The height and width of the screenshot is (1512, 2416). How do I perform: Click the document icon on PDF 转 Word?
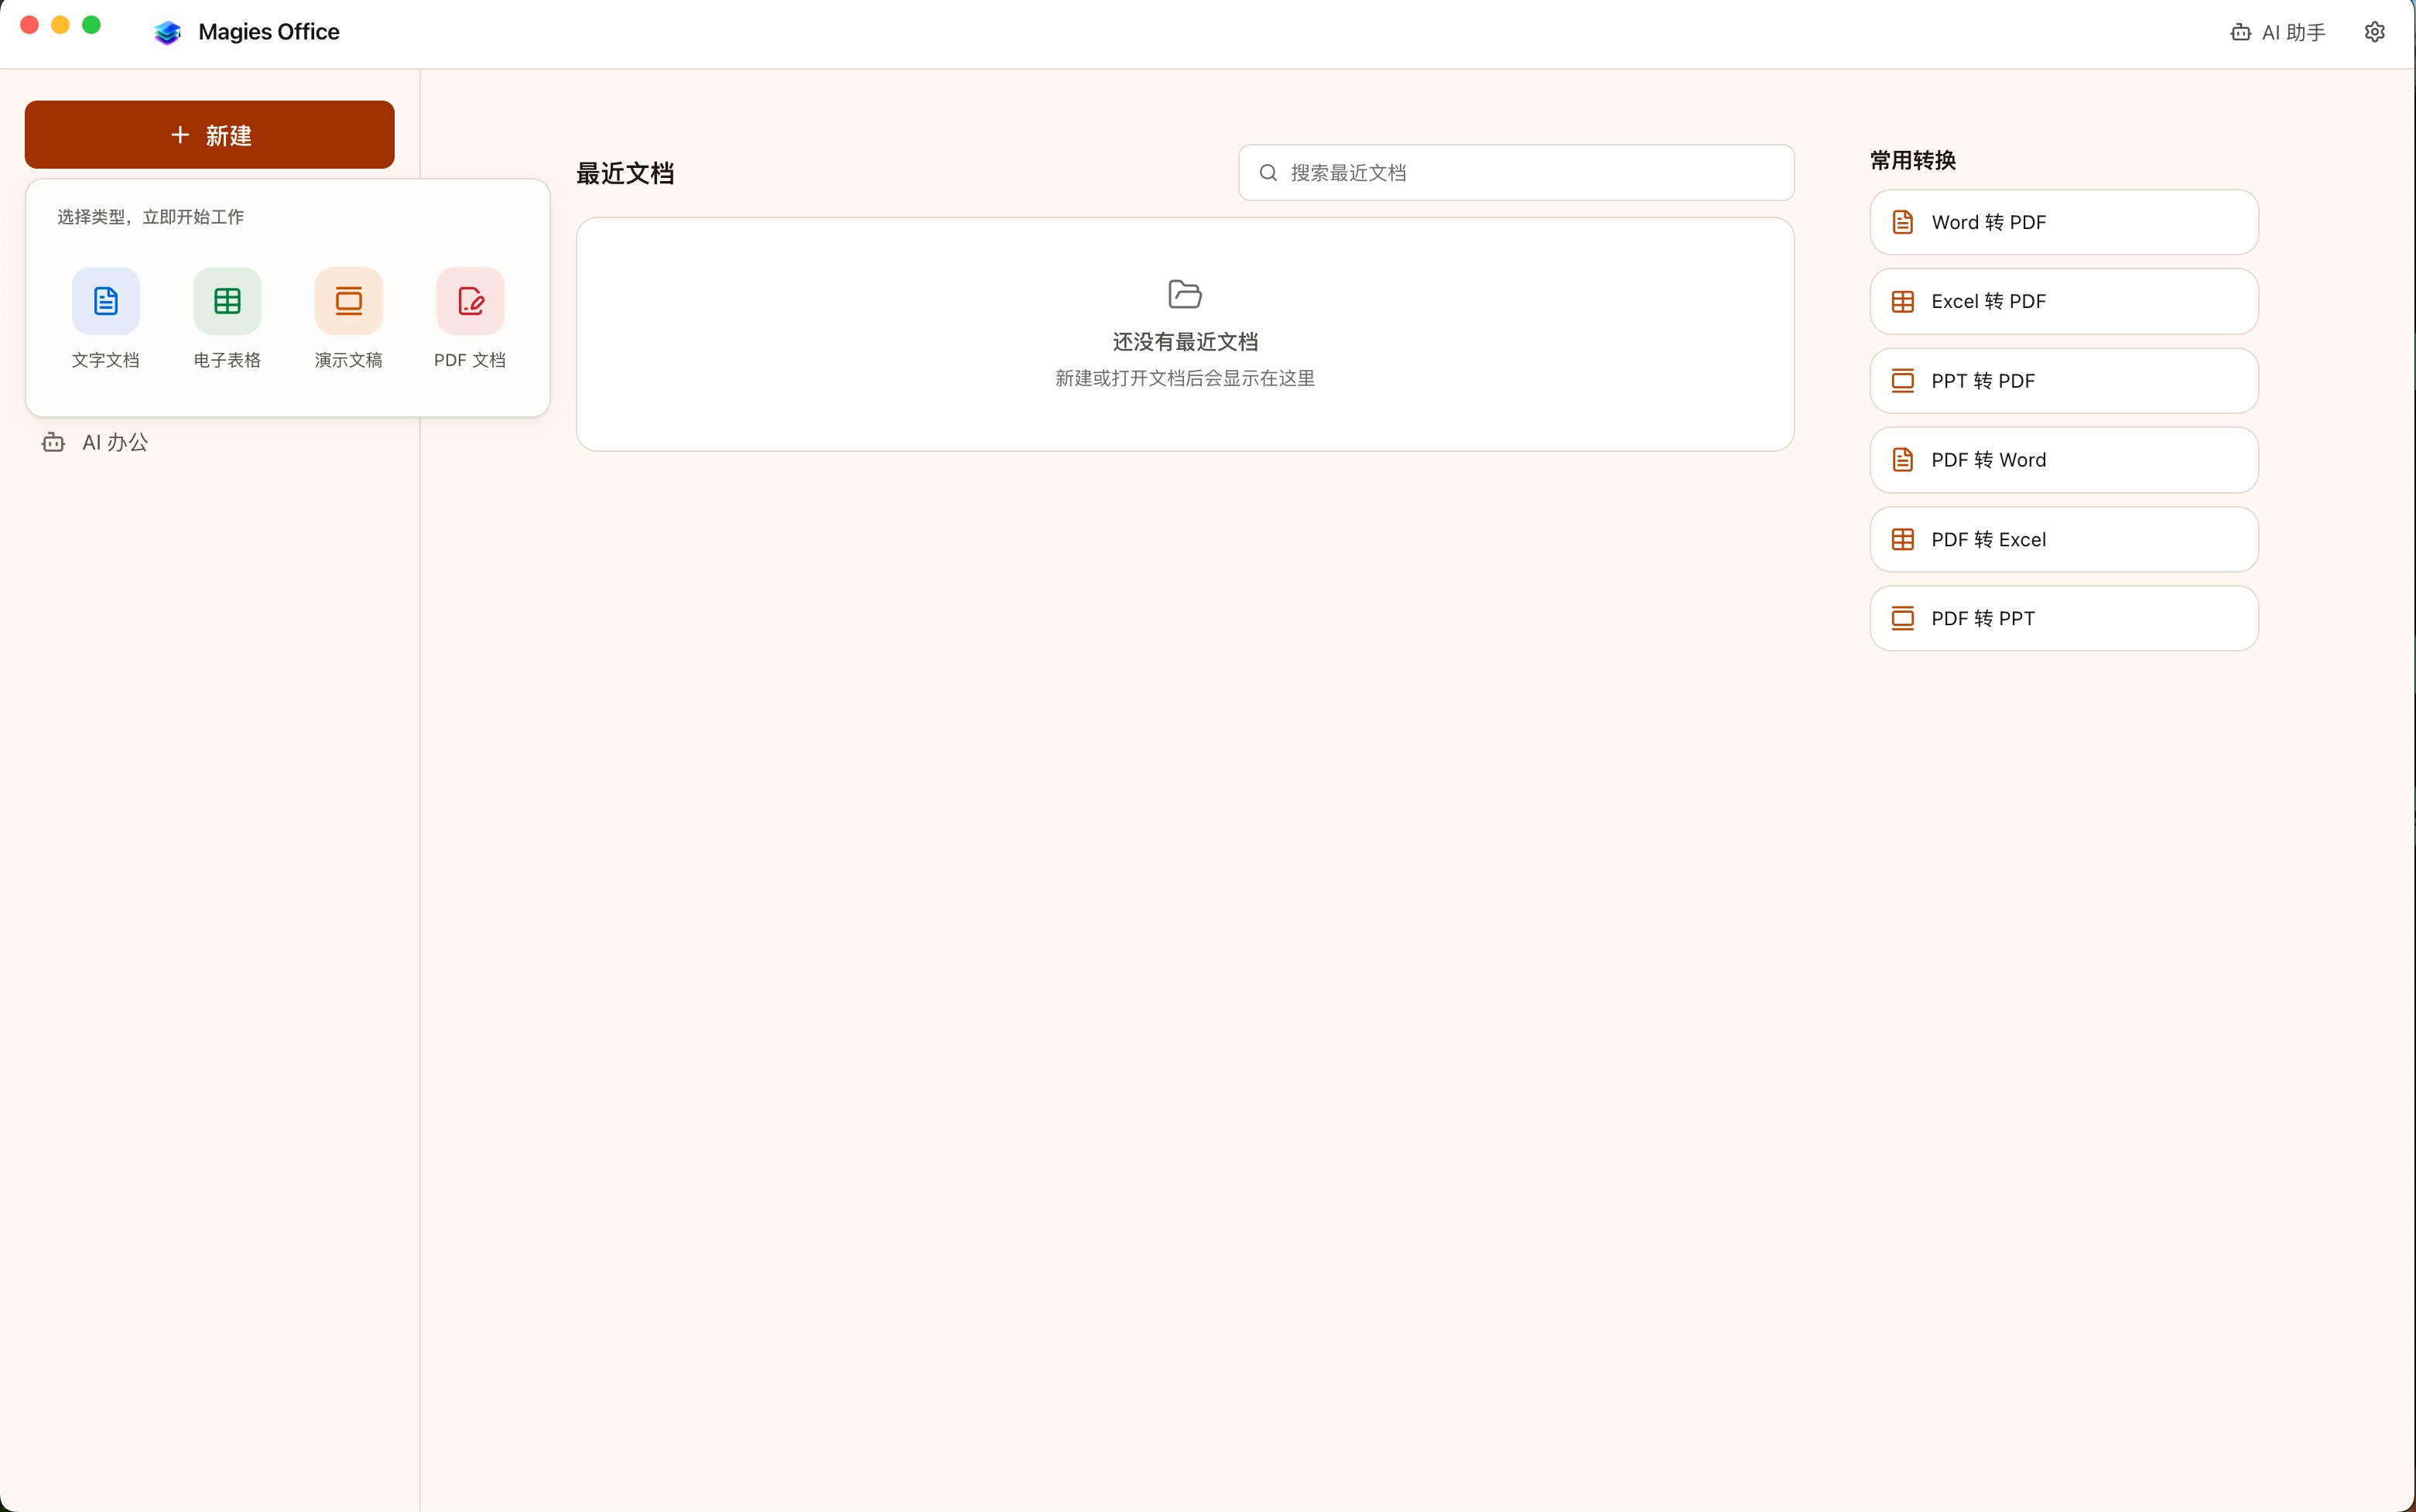pyautogui.click(x=1903, y=460)
